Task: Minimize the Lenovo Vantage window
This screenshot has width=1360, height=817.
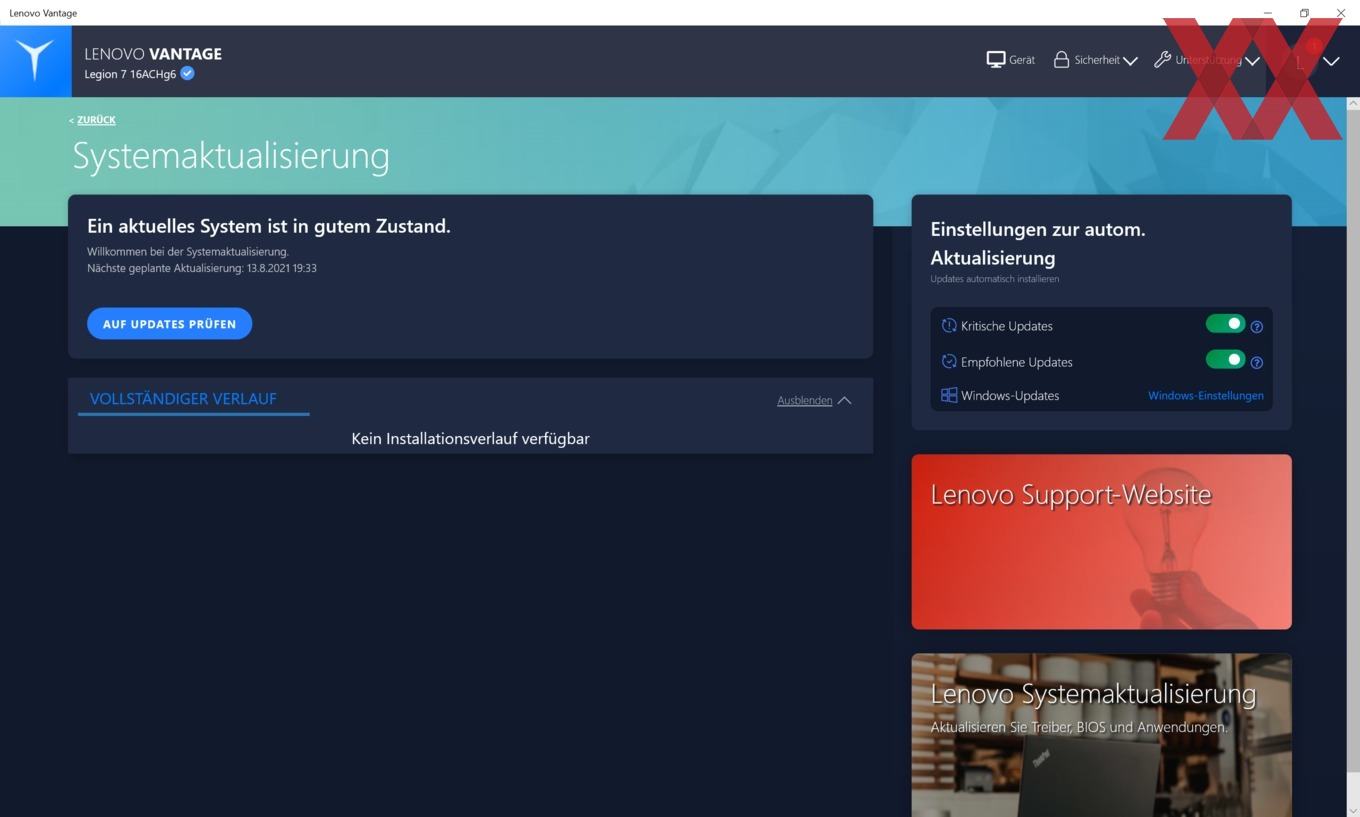Action: (x=1268, y=13)
